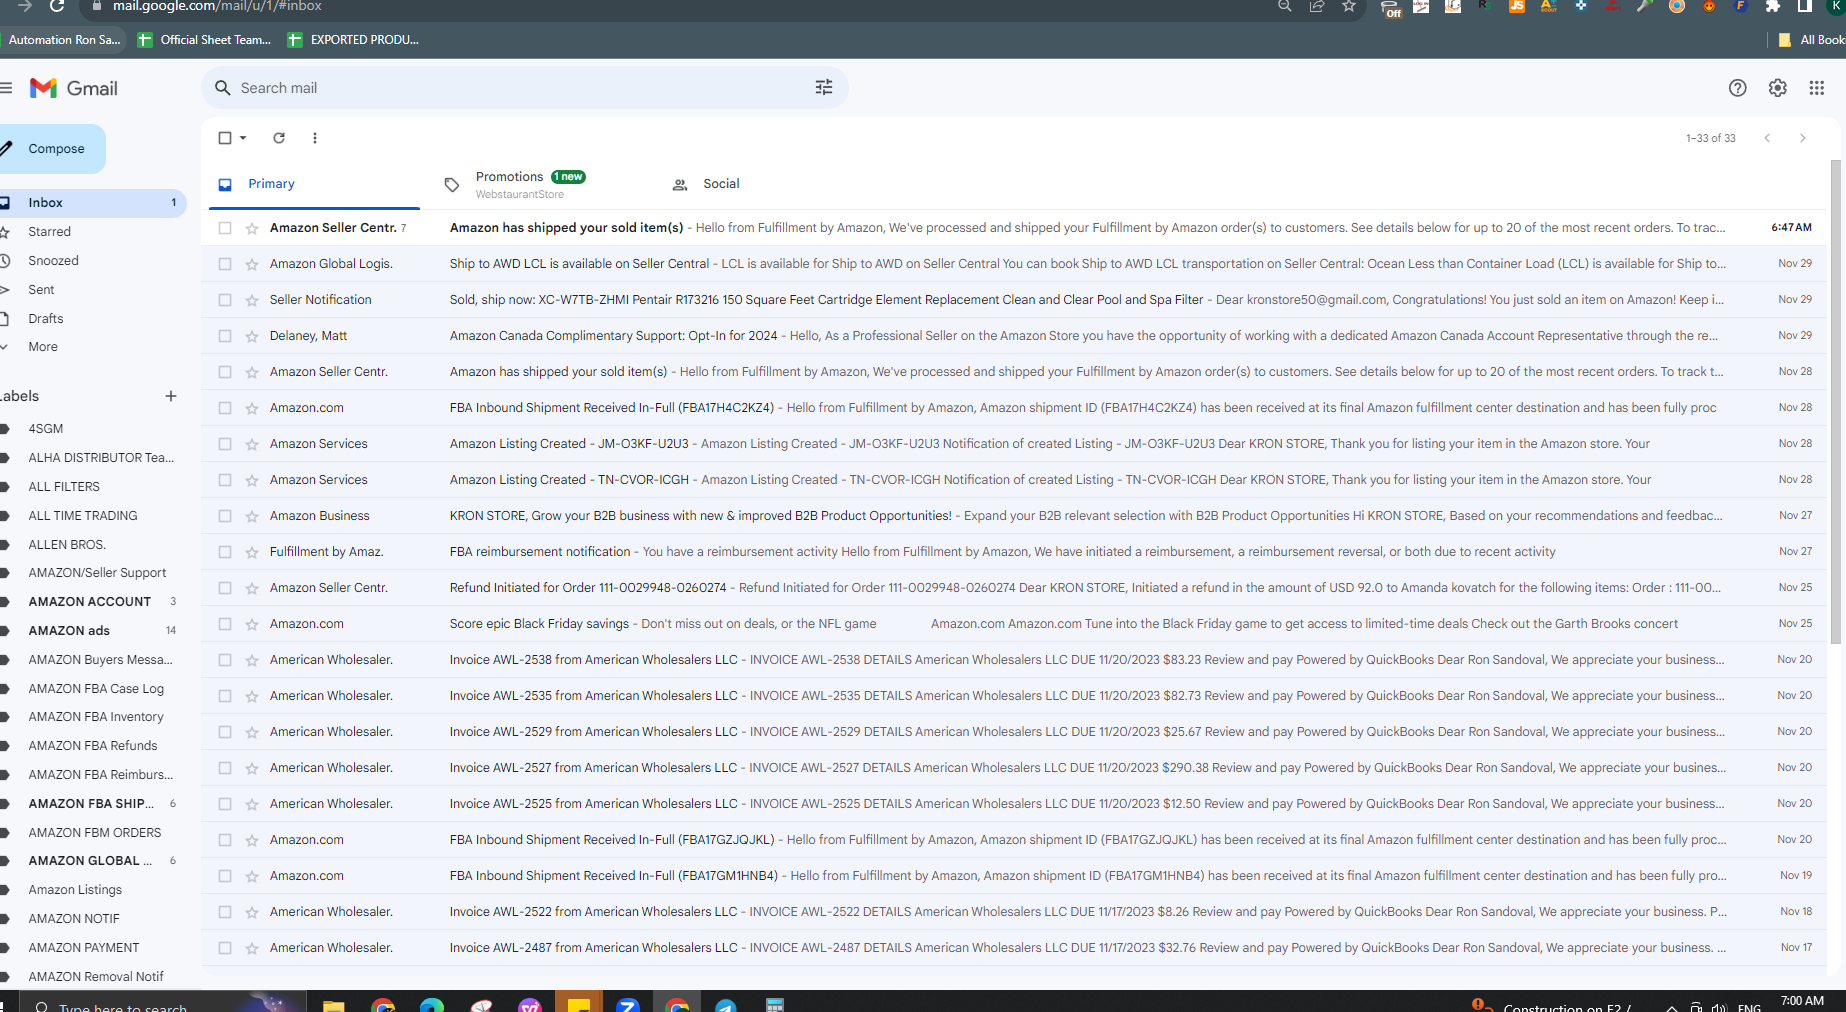Open the Amazon Listings label
Viewport: 1846px width, 1012px height.
[75, 890]
